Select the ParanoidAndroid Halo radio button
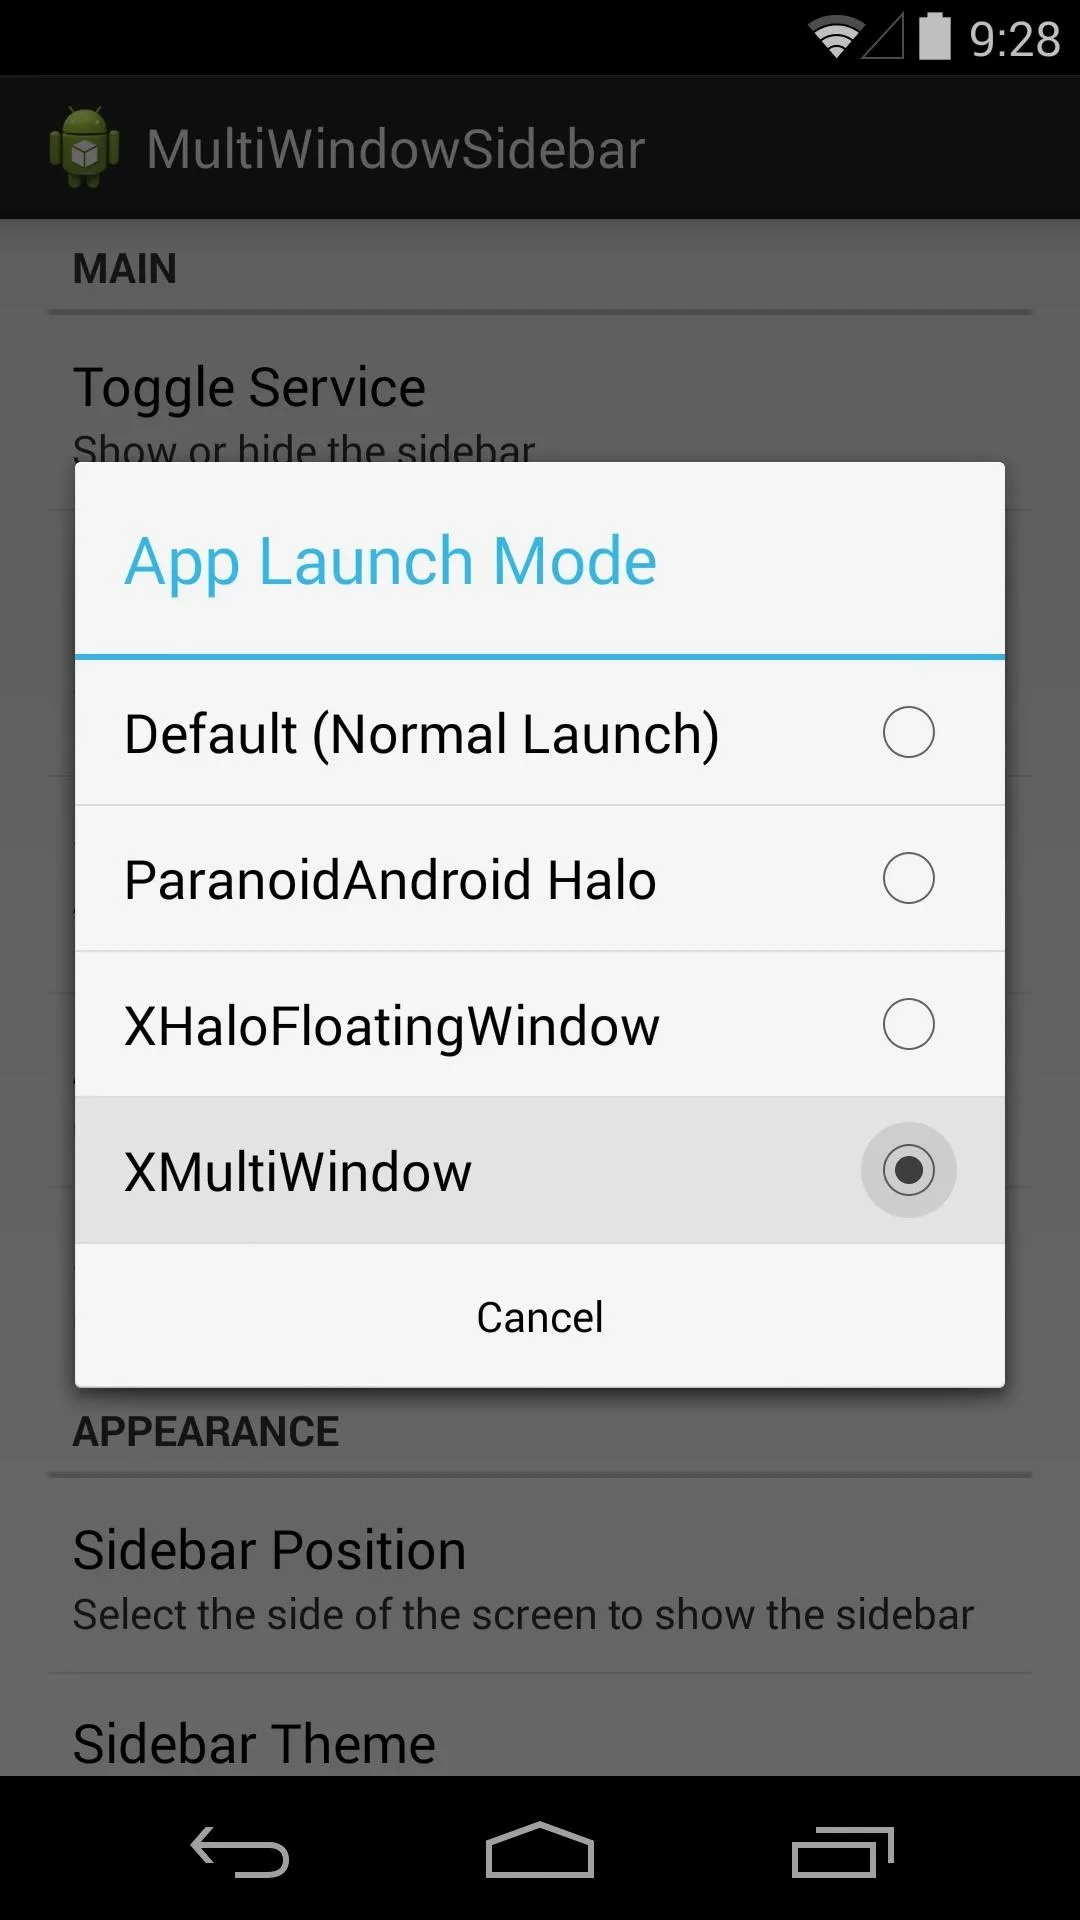1080x1920 pixels. [909, 878]
